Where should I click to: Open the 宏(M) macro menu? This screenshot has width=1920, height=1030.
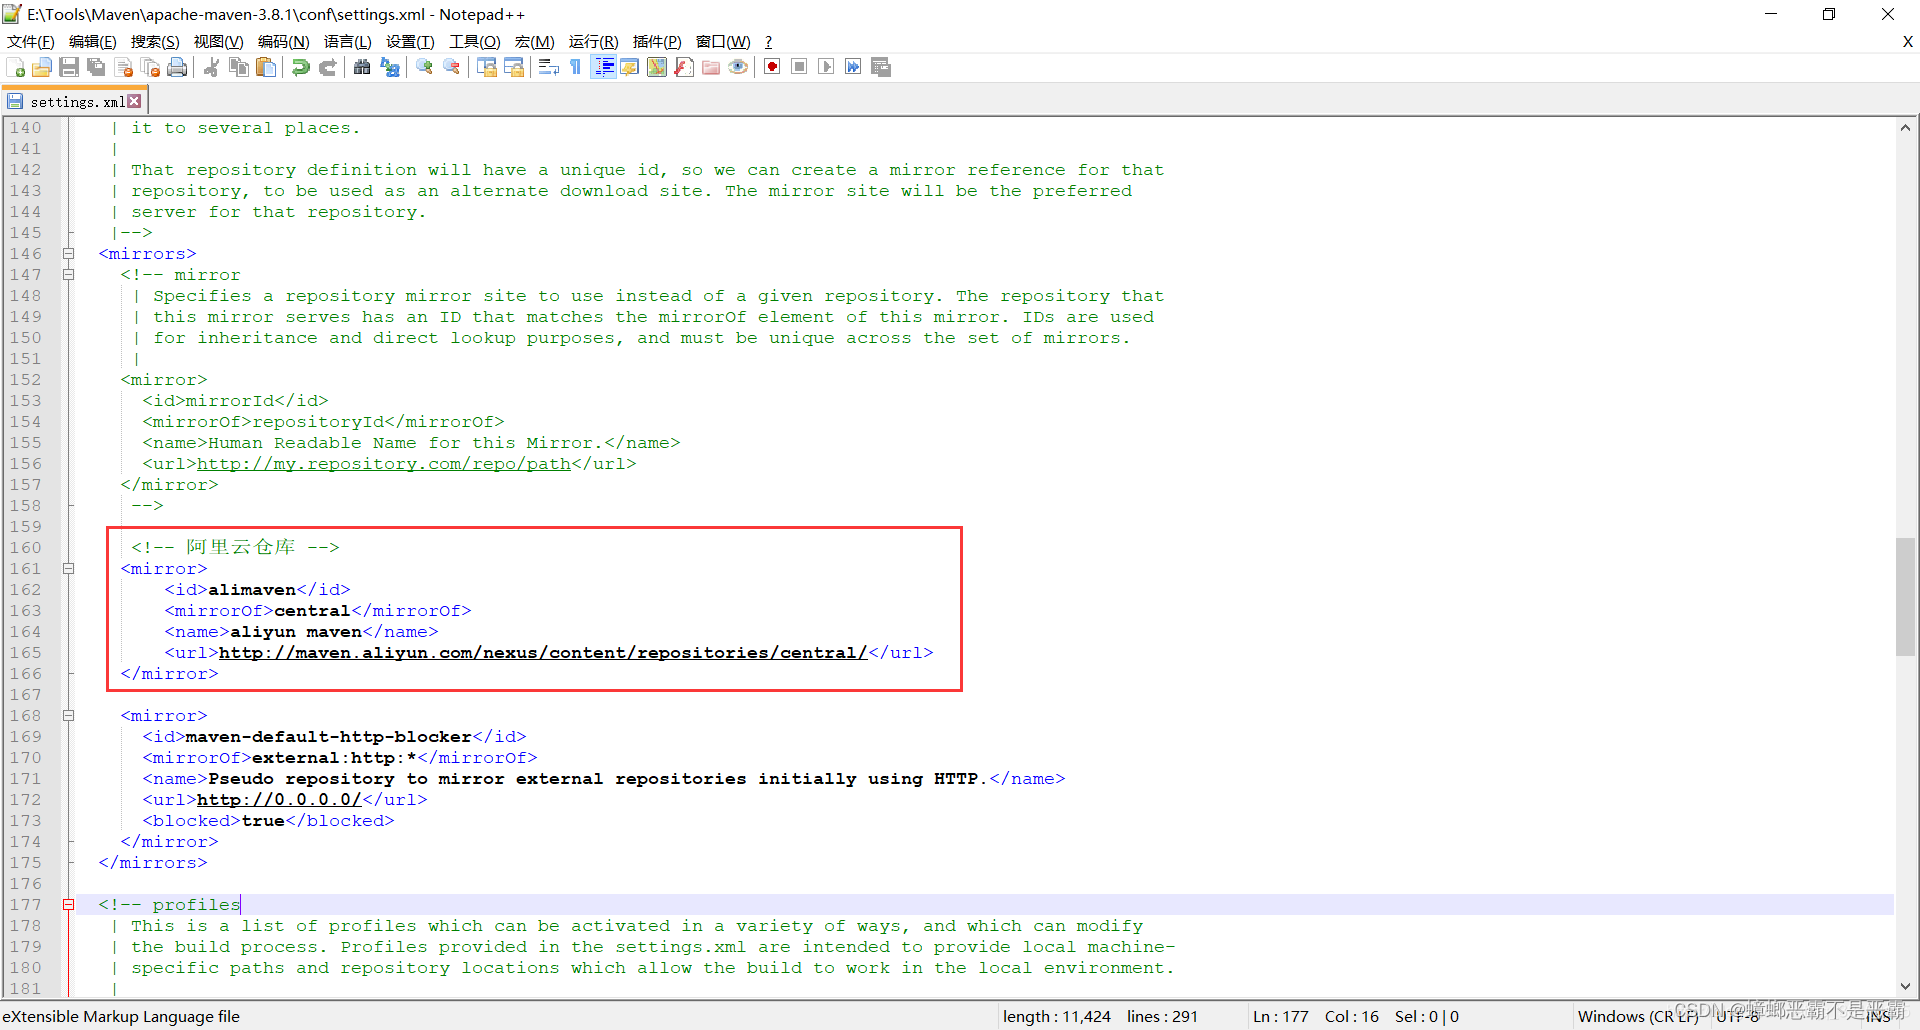point(534,41)
